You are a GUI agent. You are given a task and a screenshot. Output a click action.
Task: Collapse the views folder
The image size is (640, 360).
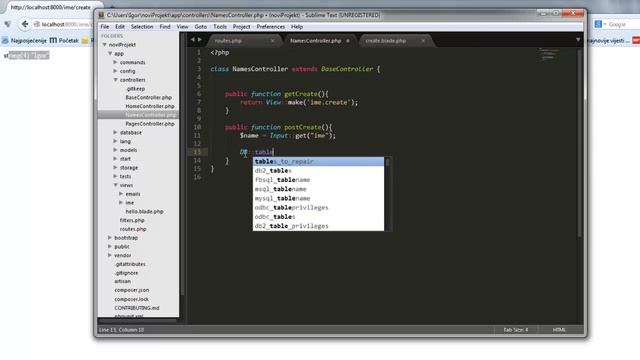[116, 185]
